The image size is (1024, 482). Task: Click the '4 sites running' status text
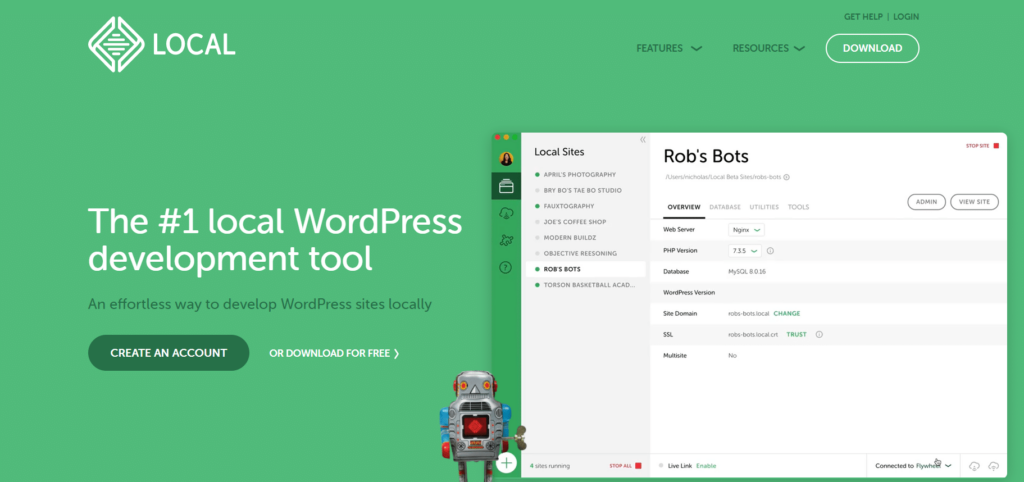[x=550, y=466]
